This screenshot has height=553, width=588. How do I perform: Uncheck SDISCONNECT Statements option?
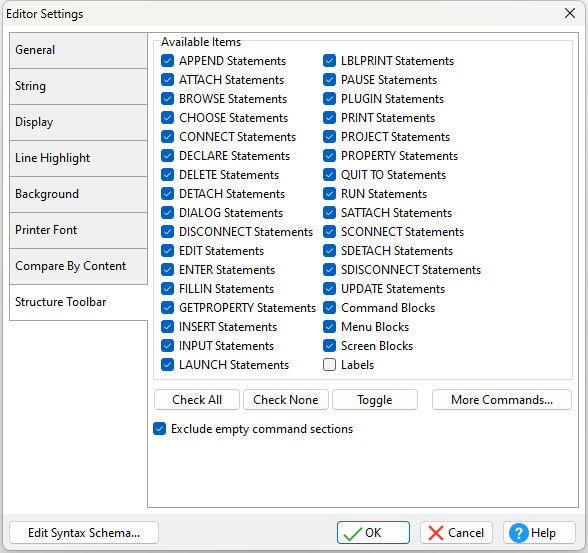(329, 270)
